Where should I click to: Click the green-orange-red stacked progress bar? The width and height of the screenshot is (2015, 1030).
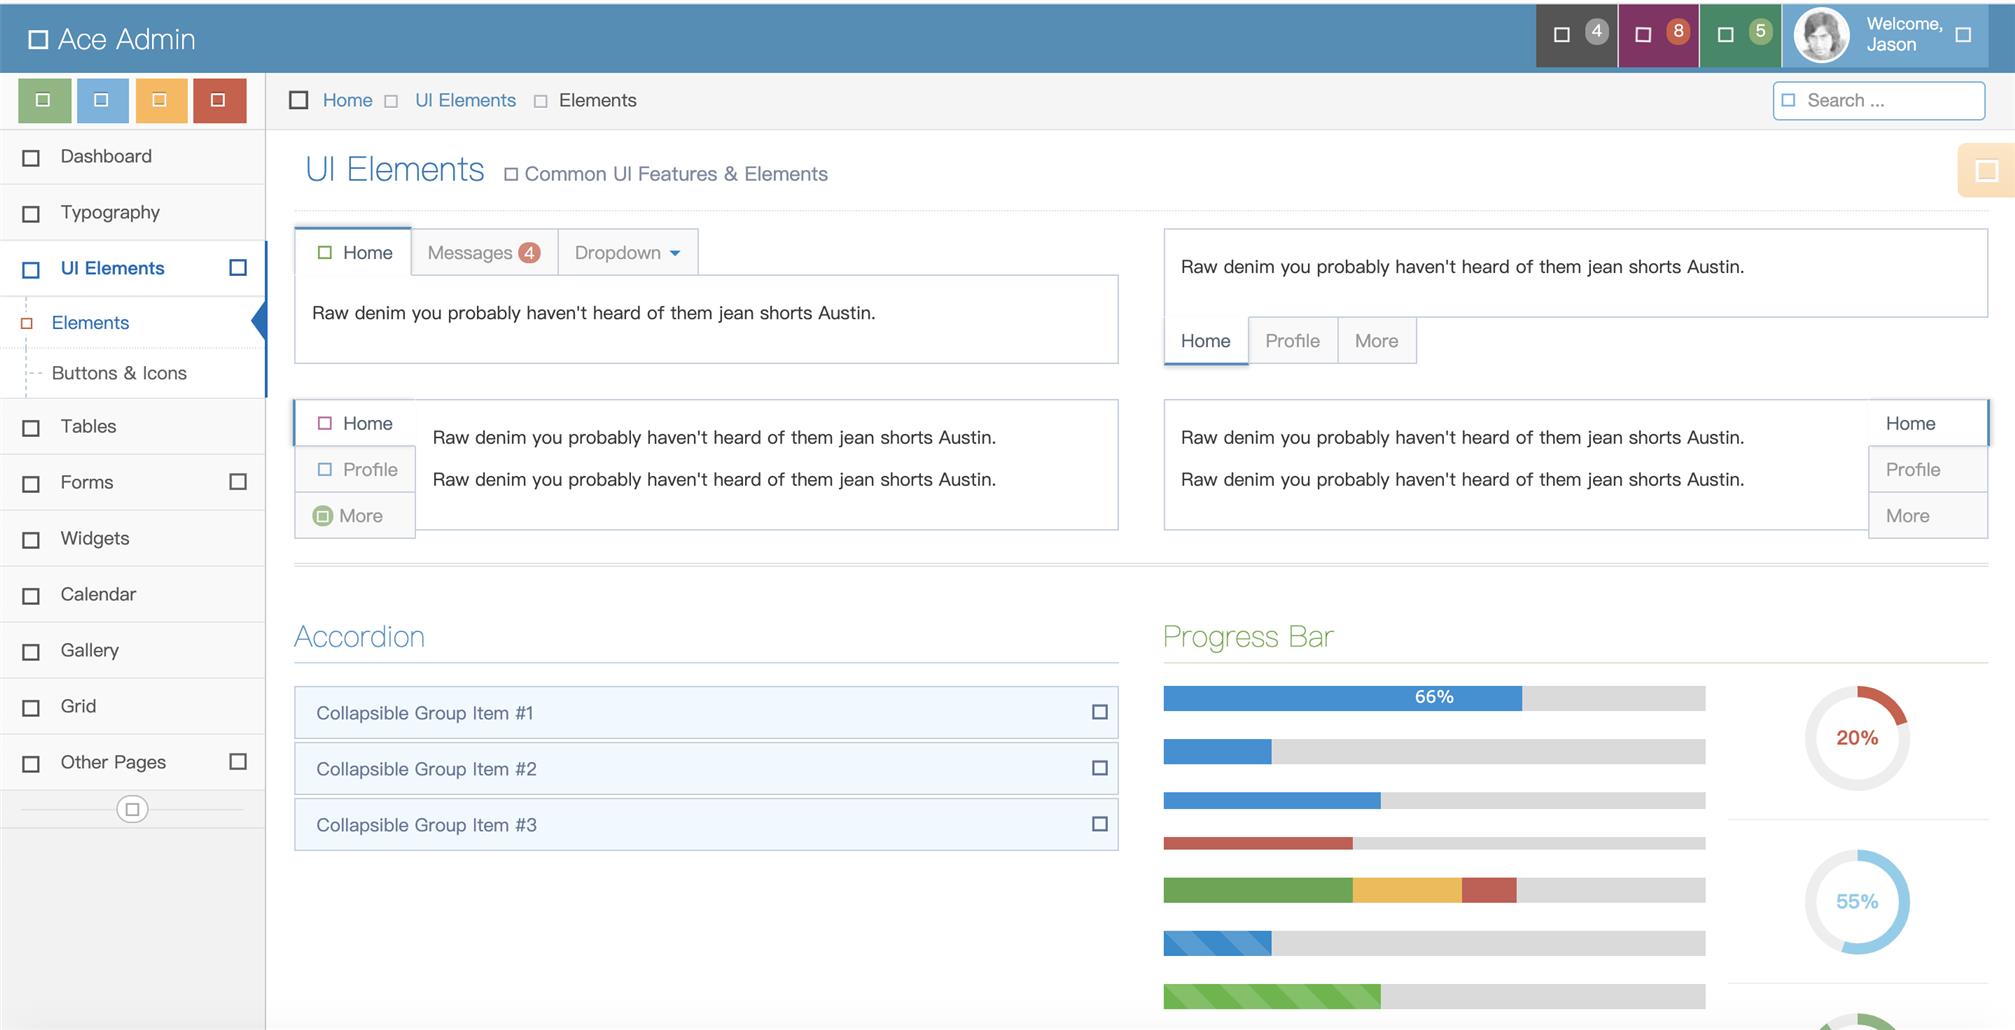point(1434,890)
